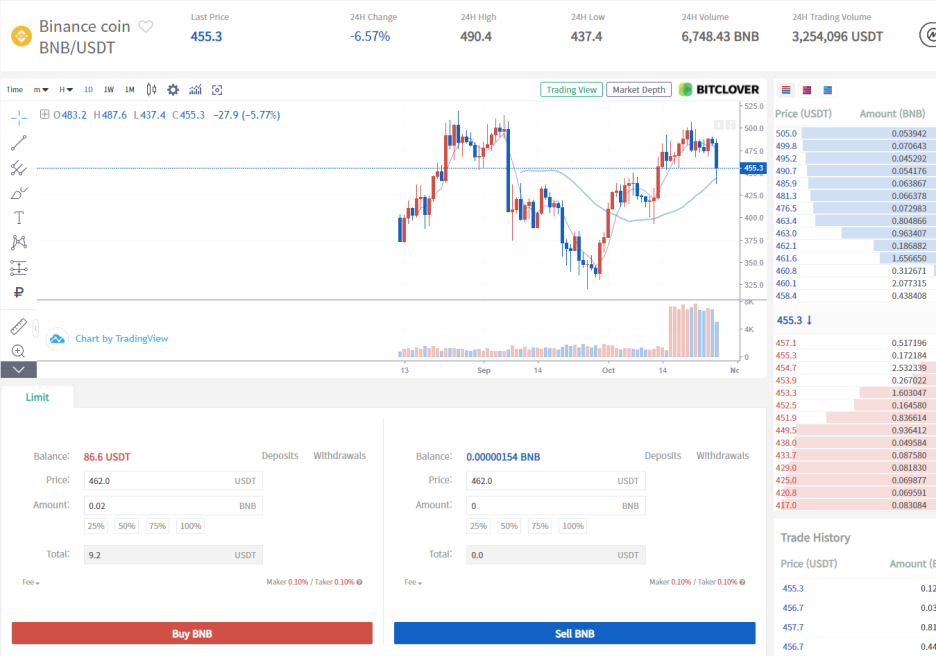Screen dimensions: 936x656
Task: Open the hours interval dropdown
Action: click(x=66, y=90)
